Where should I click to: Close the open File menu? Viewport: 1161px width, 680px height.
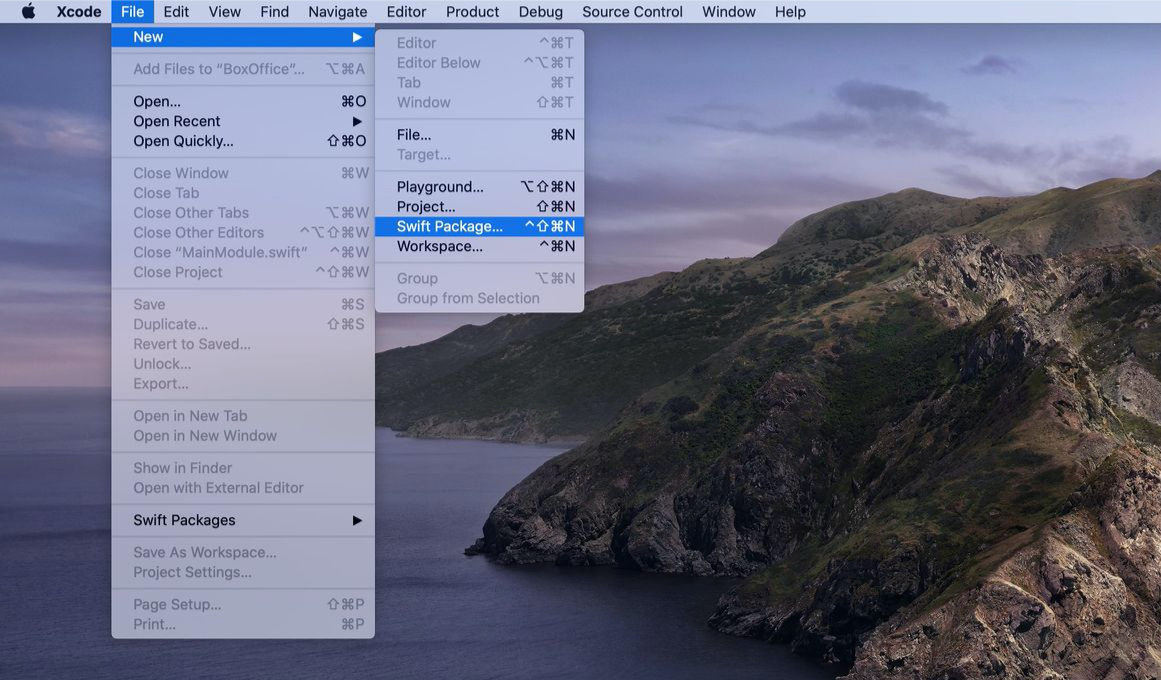coord(133,11)
